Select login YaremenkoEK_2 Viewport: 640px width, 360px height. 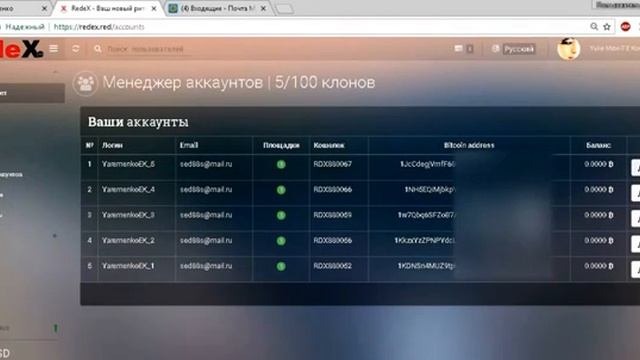point(128,240)
